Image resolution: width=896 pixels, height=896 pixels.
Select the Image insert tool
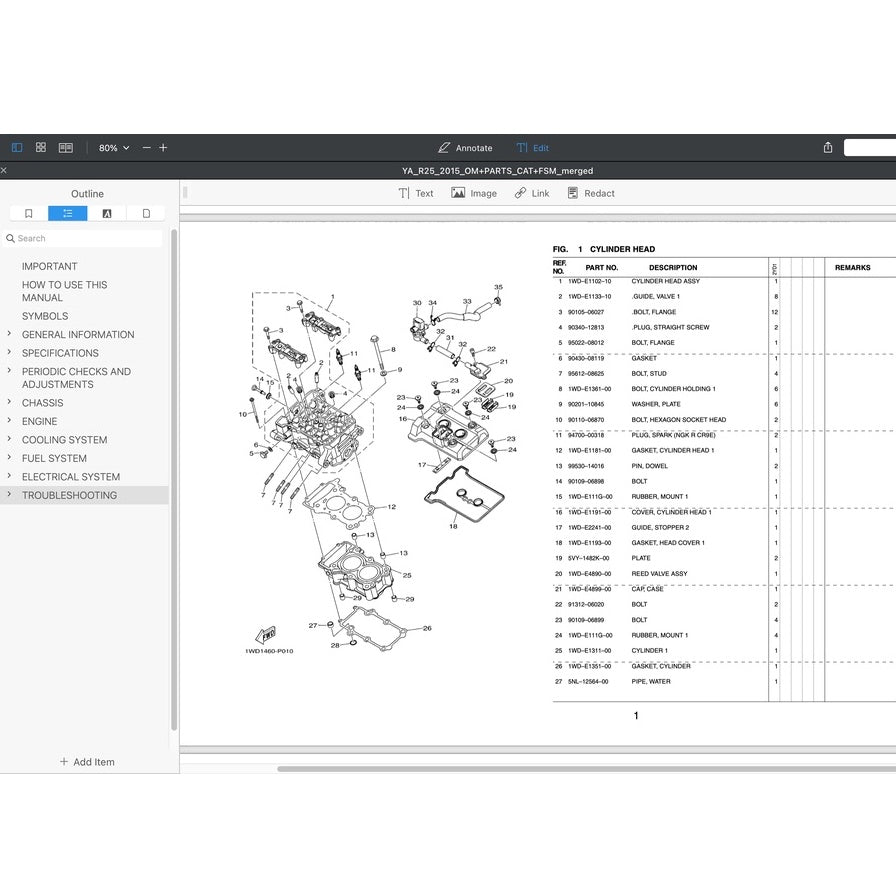pyautogui.click(x=474, y=193)
